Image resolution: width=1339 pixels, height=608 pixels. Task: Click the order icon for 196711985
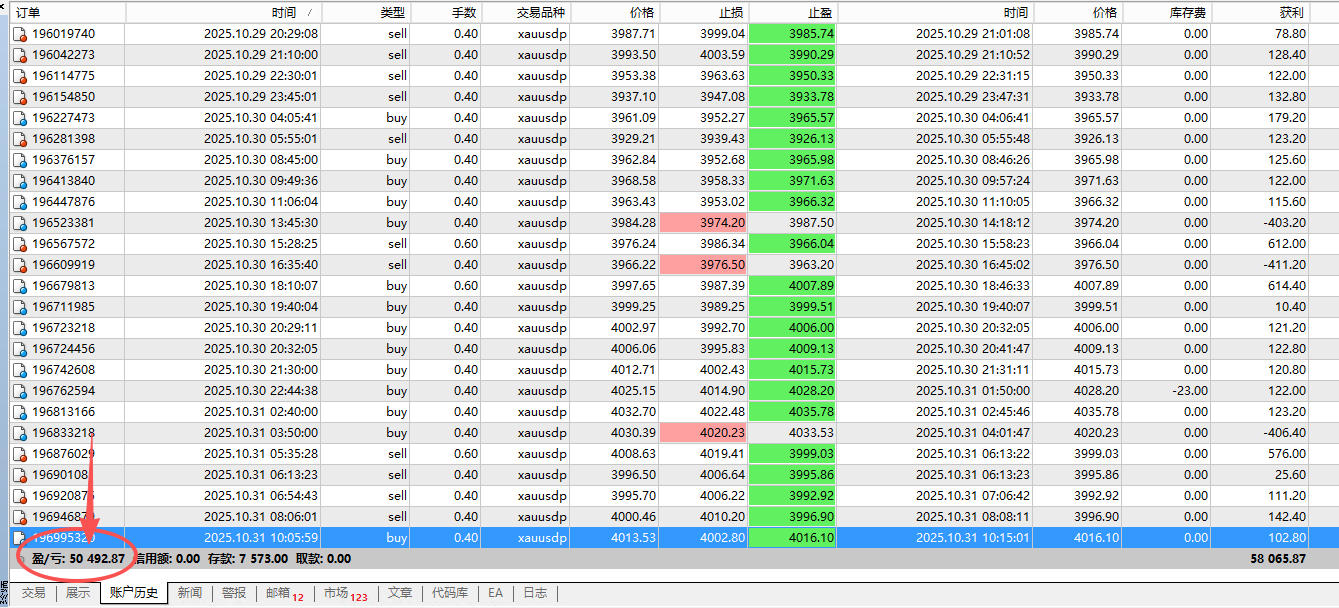[x=19, y=307]
